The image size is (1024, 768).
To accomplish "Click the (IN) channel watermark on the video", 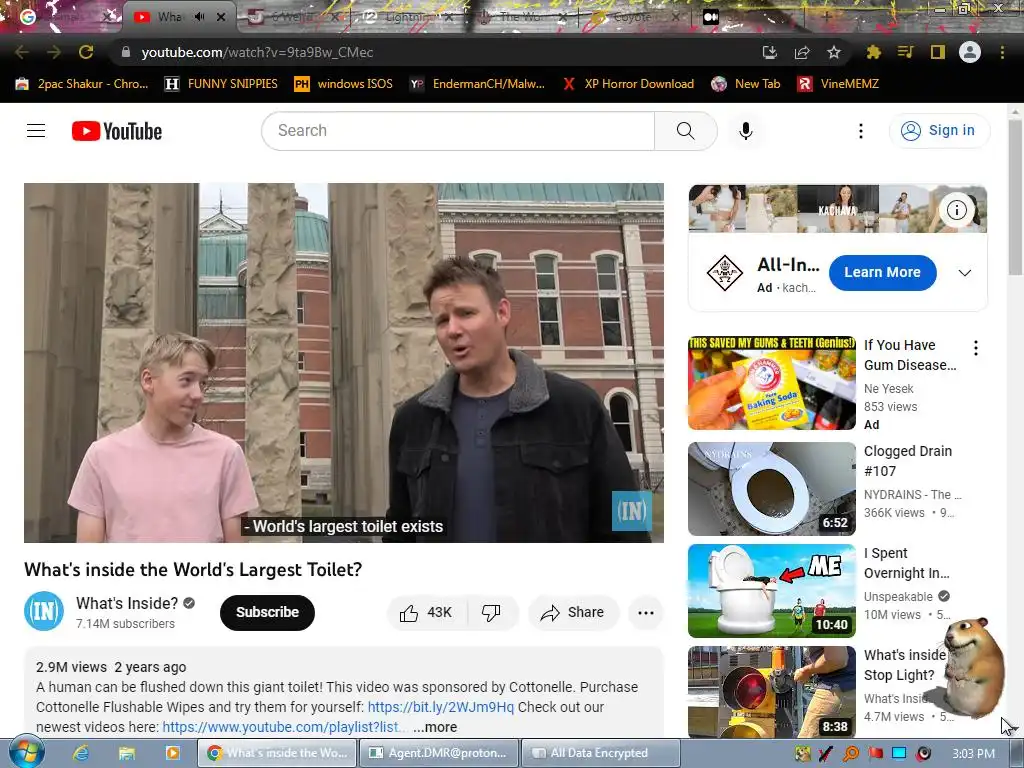I will [x=631, y=511].
